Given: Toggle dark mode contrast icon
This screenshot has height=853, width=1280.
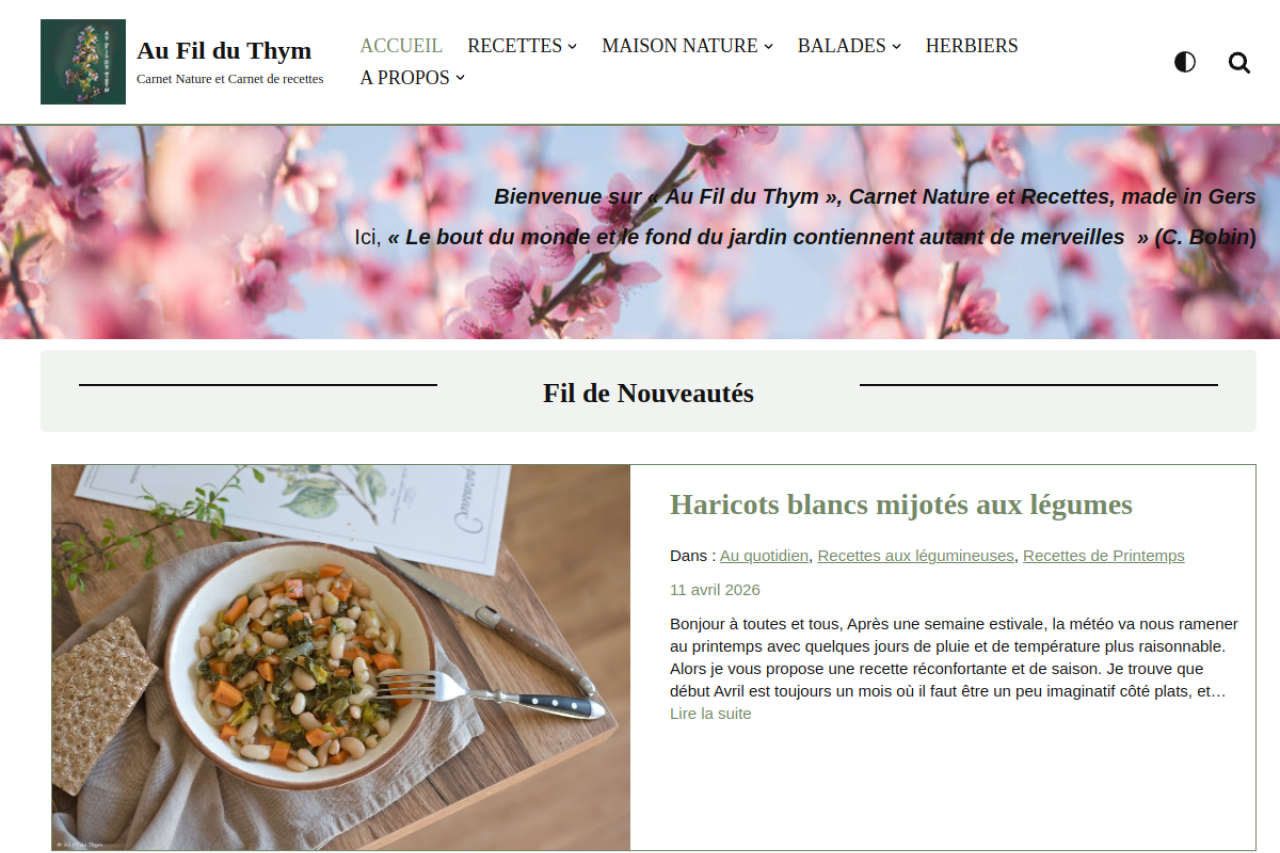Looking at the screenshot, I should 1185,62.
